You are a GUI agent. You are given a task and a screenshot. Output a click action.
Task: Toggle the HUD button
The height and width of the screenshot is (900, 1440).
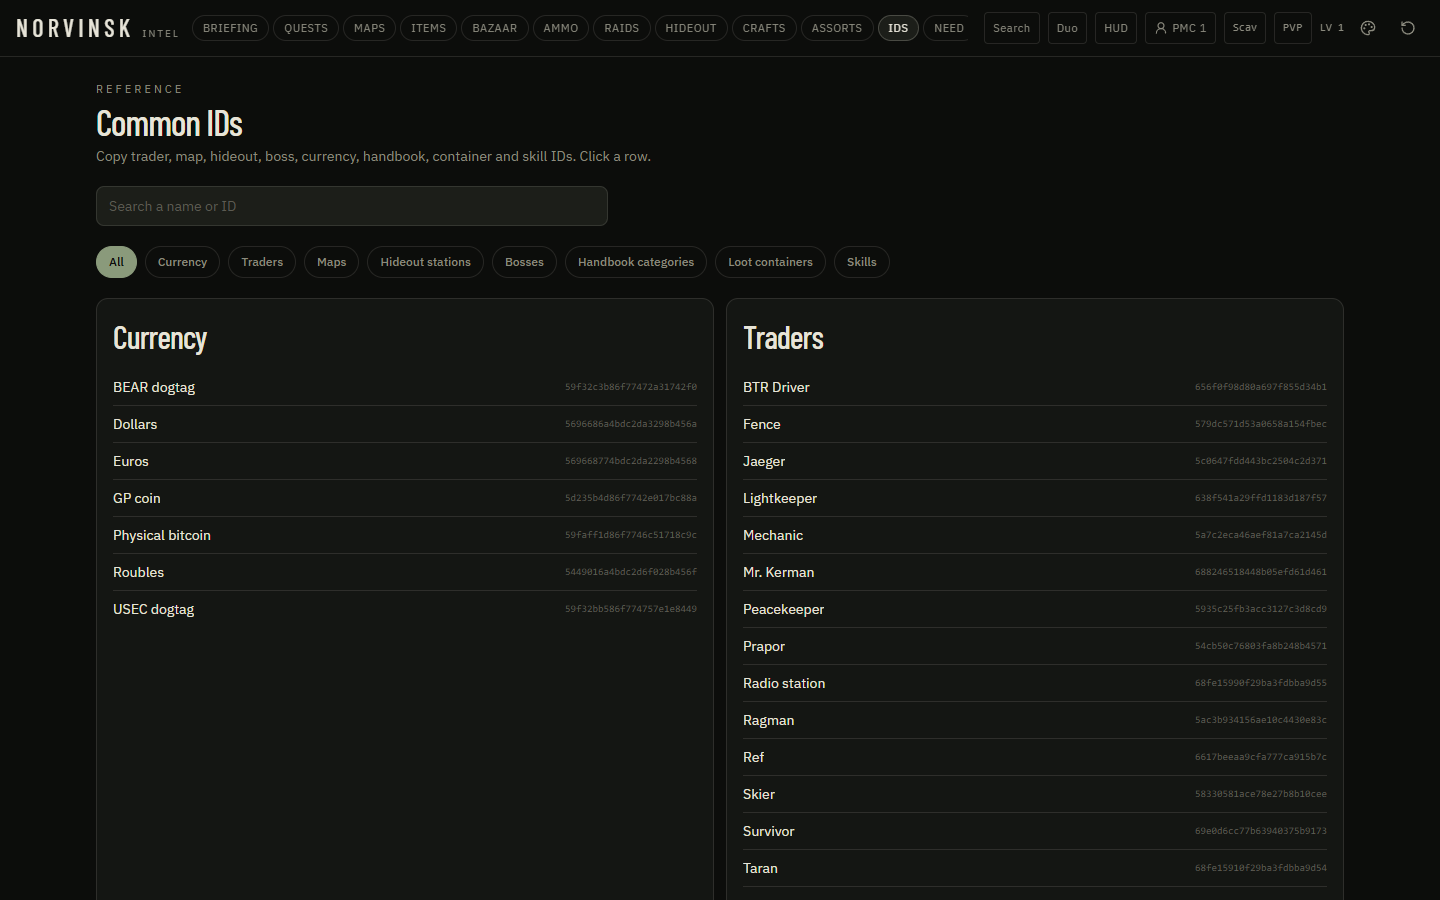1116,28
